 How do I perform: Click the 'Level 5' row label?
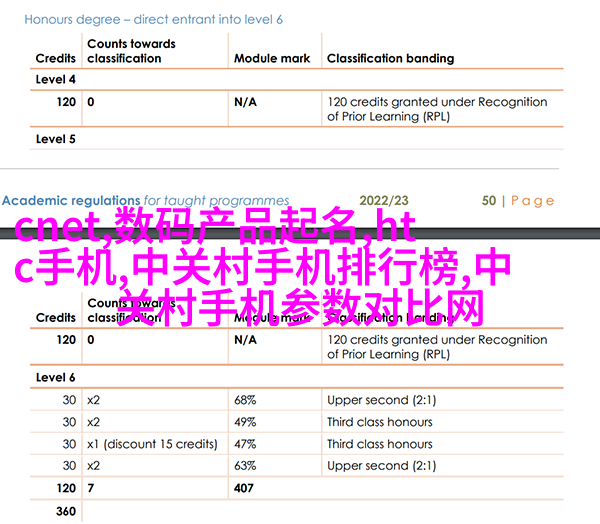pyautogui.click(x=55, y=139)
